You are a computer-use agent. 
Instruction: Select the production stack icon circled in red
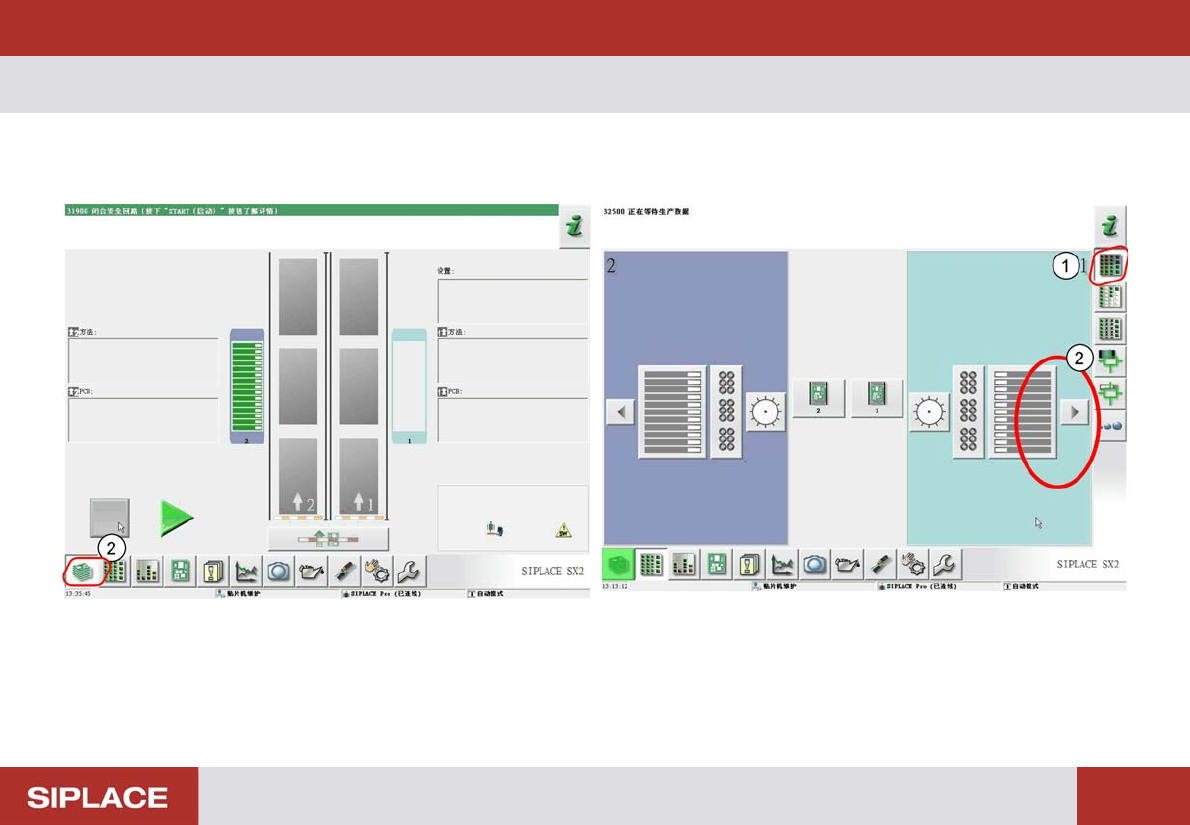click(83, 571)
